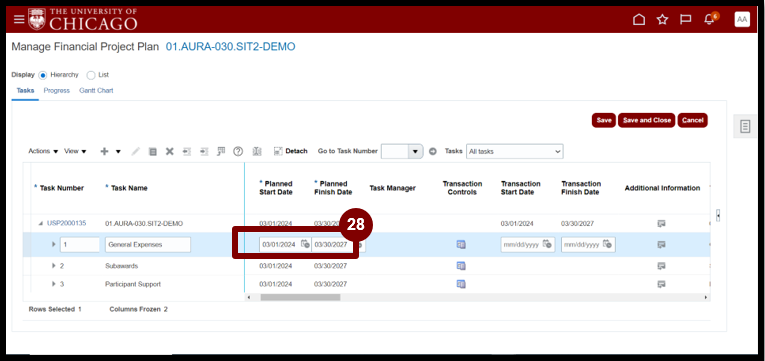Click the Task Number field containing 1
The width and height of the screenshot is (765, 361).
(80, 244)
